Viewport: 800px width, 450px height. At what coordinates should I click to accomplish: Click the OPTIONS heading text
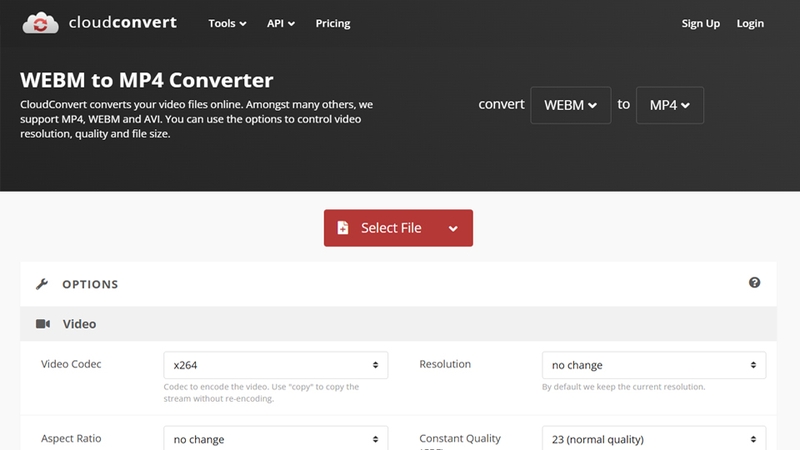click(x=90, y=284)
